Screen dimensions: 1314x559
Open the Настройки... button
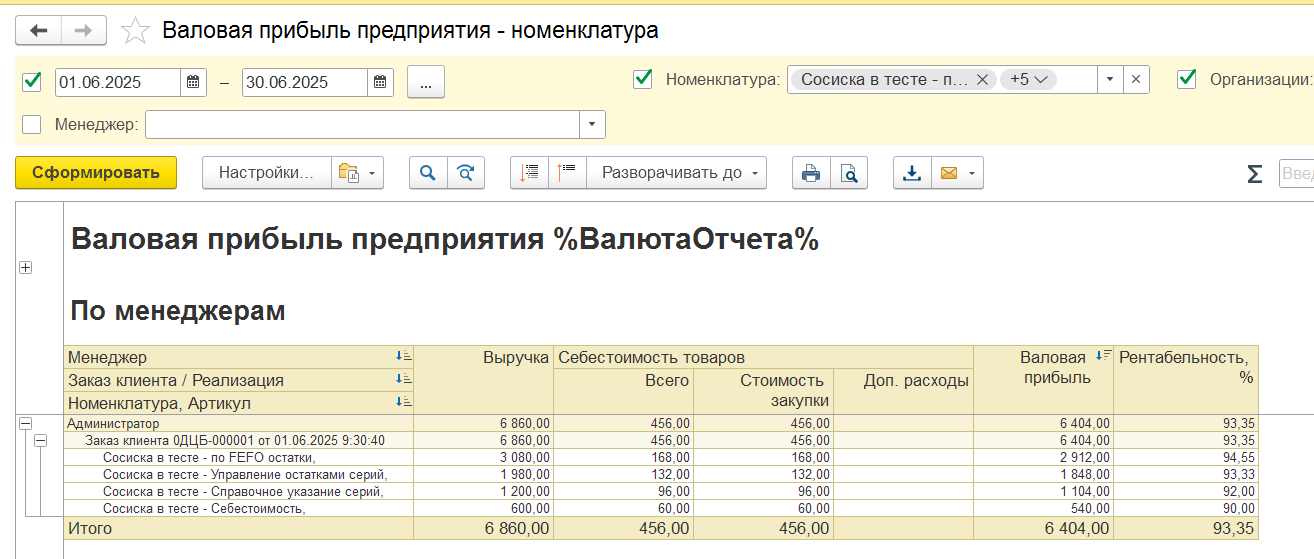(265, 173)
